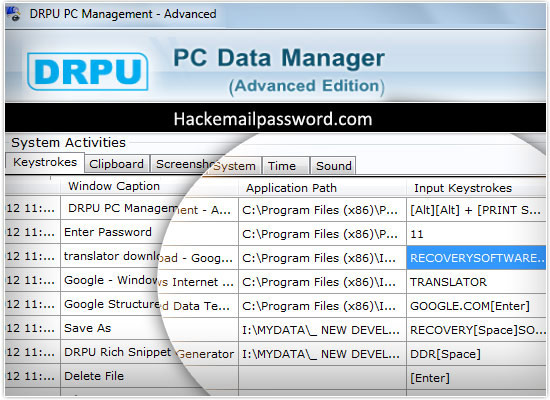
Task: Click the PC Data Manager header title
Action: point(279,58)
